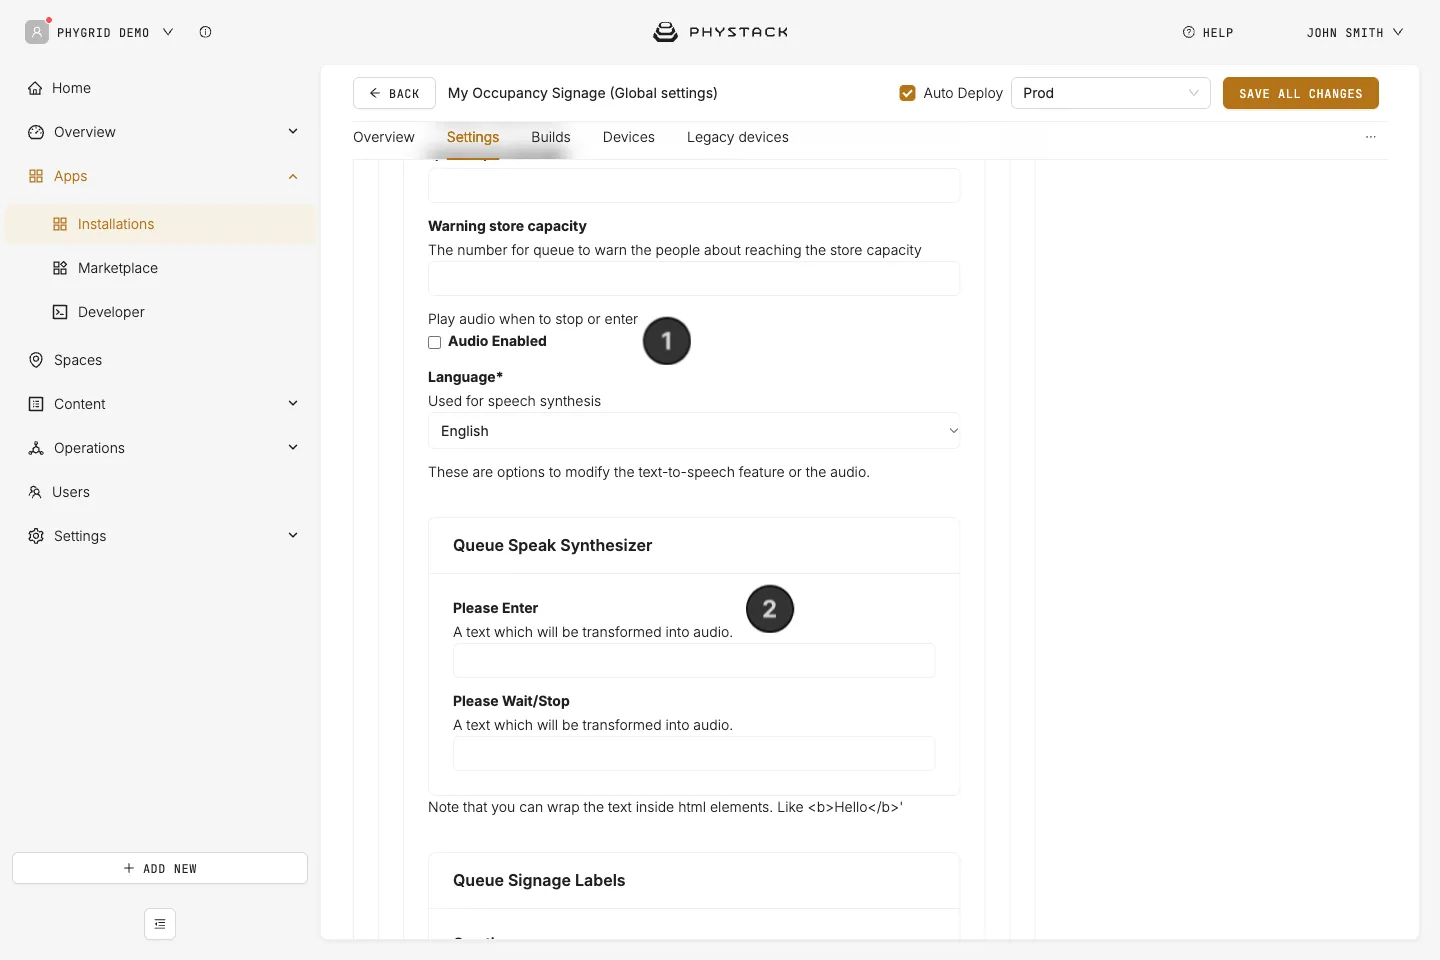Switch to the Legacy devices tab
The image size is (1440, 960).
738,137
